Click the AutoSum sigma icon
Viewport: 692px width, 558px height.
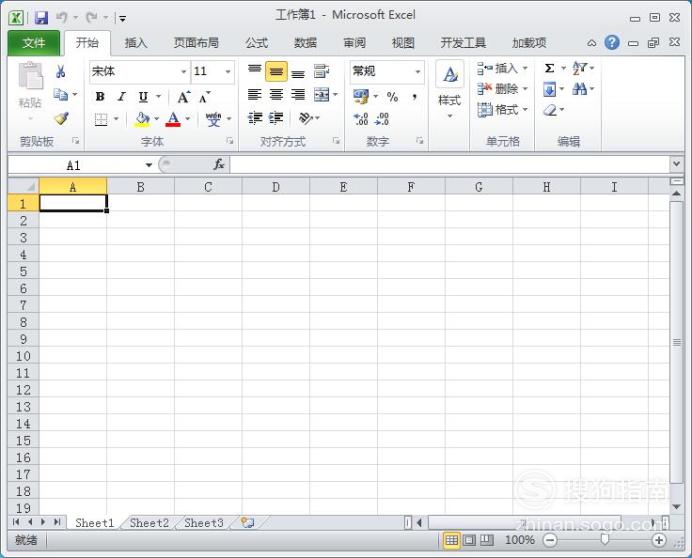pyautogui.click(x=549, y=68)
